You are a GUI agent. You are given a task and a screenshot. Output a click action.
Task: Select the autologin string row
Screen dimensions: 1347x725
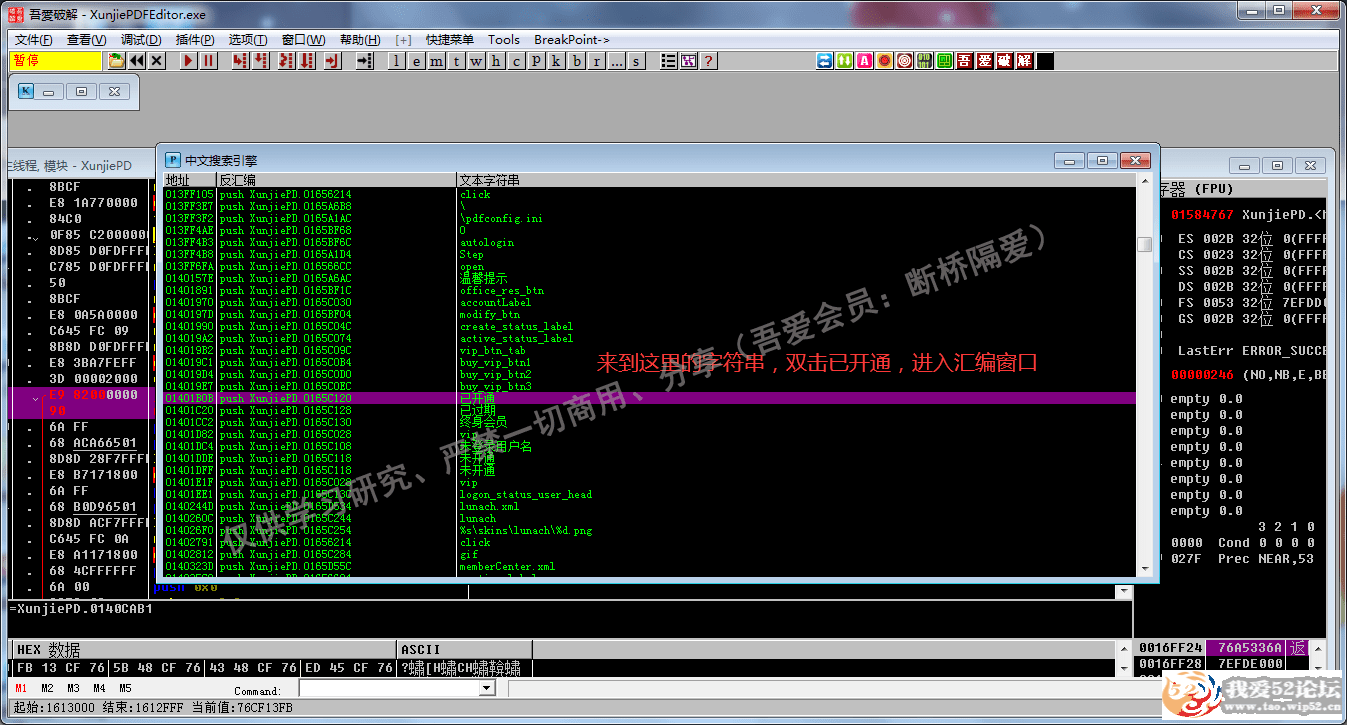[x=650, y=242]
